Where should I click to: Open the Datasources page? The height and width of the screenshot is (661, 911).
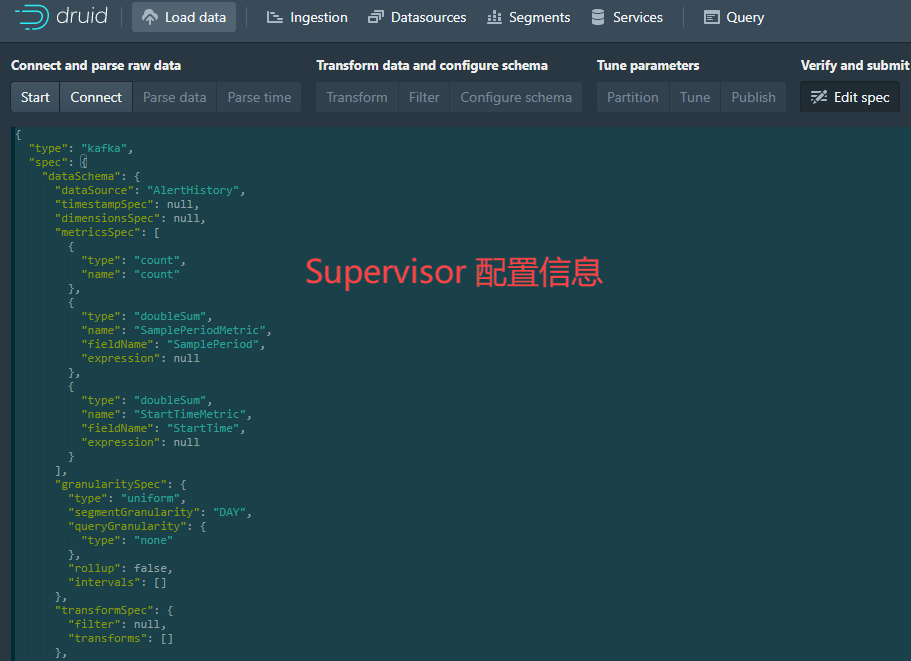click(417, 17)
